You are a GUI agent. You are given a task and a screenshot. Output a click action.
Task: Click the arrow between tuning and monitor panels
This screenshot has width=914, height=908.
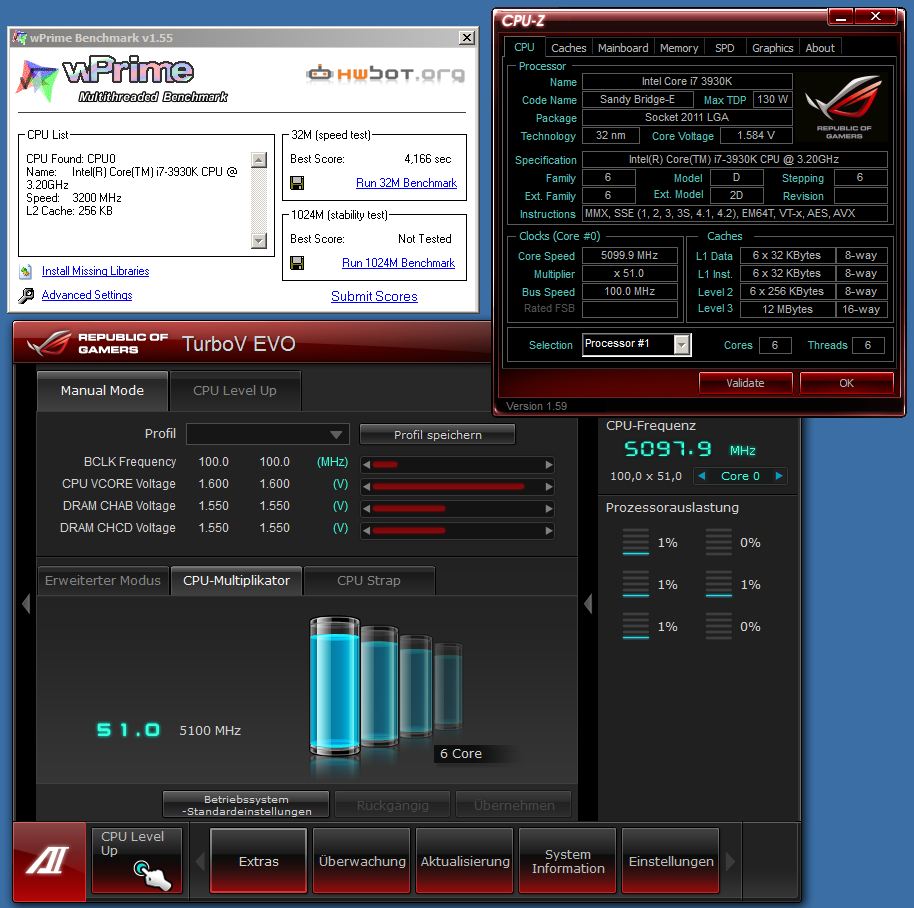[x=588, y=603]
